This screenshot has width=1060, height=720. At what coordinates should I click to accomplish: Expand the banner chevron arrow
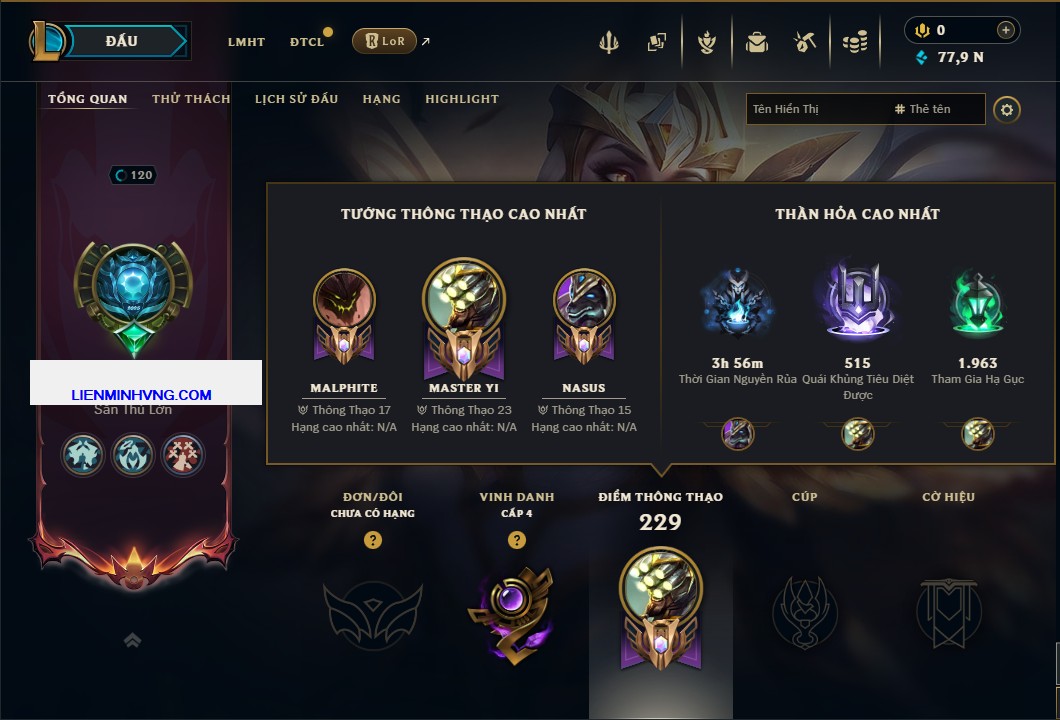(132, 640)
